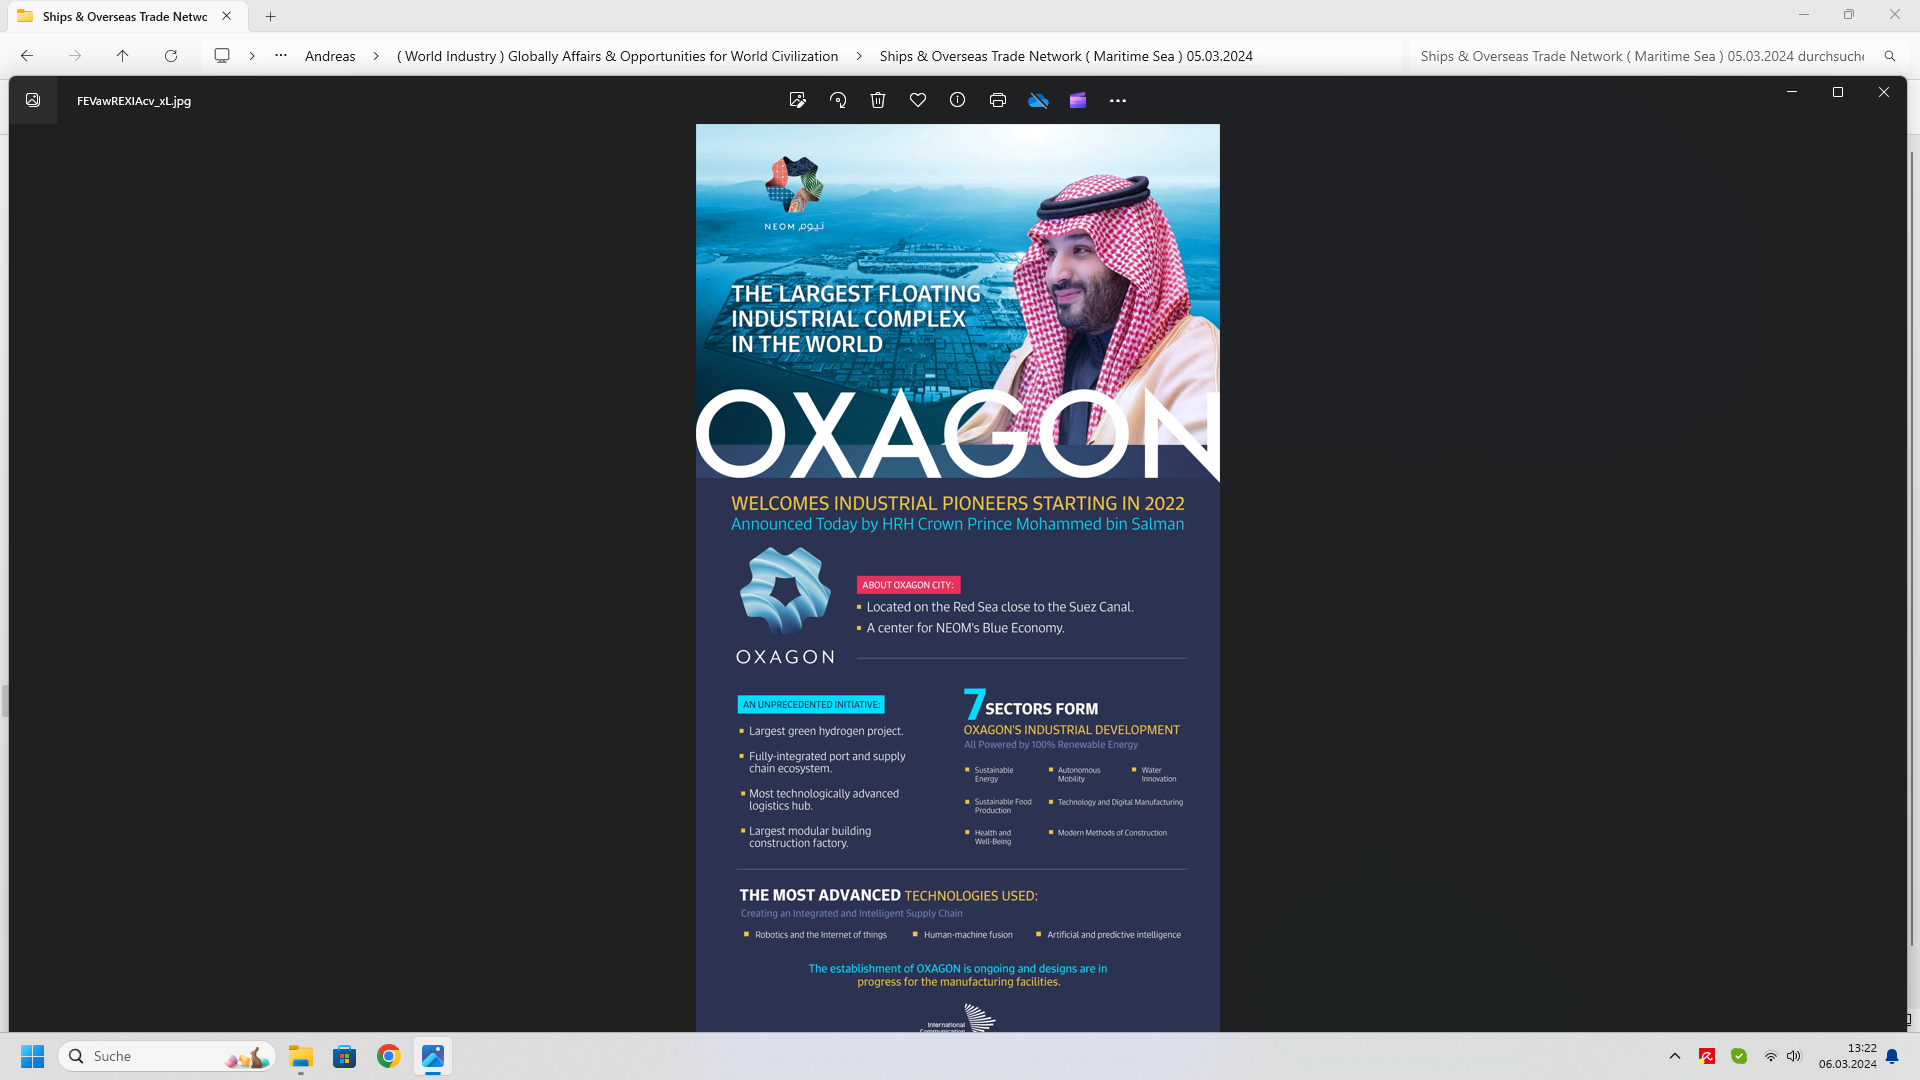
Task: Close the Ships & Overseas Trade Network tab
Action: (227, 16)
